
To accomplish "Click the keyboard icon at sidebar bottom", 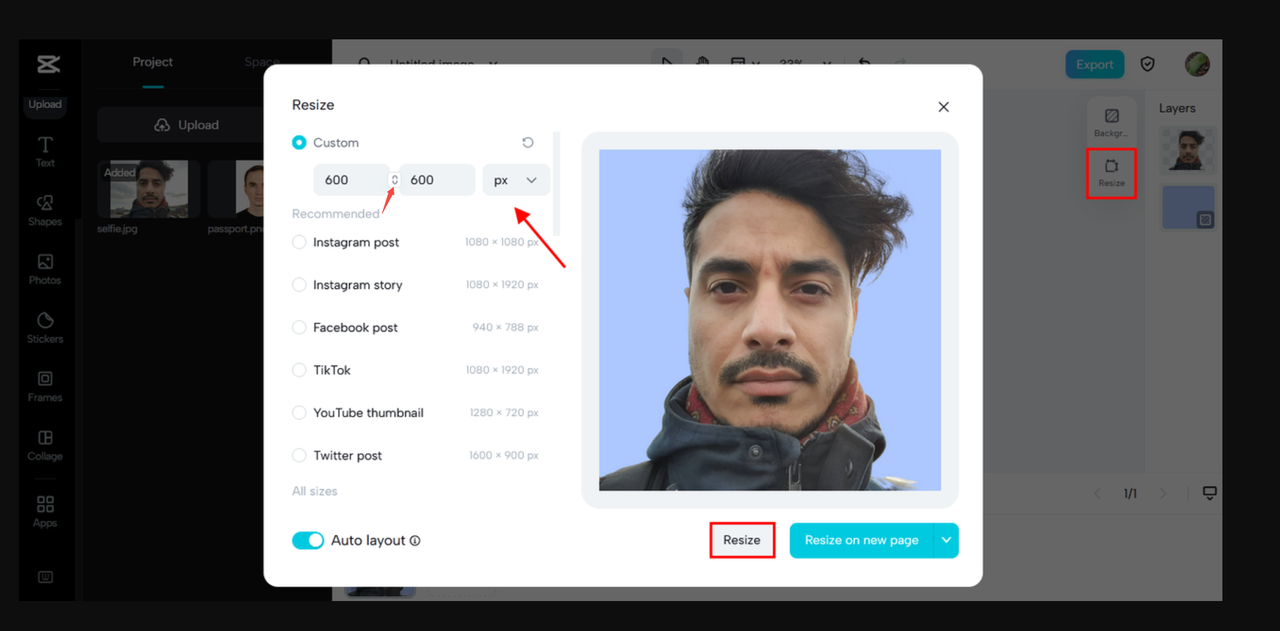I will [x=45, y=577].
